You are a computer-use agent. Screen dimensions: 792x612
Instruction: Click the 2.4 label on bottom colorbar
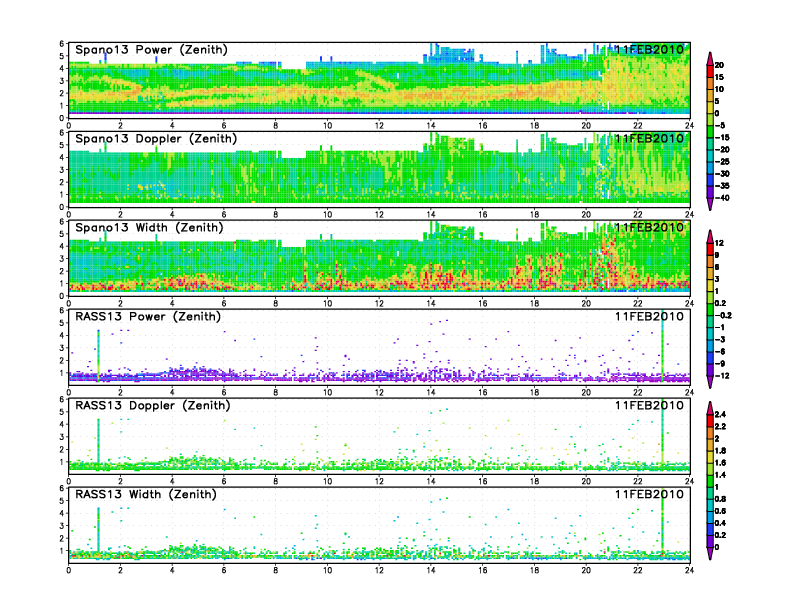[x=721, y=415]
